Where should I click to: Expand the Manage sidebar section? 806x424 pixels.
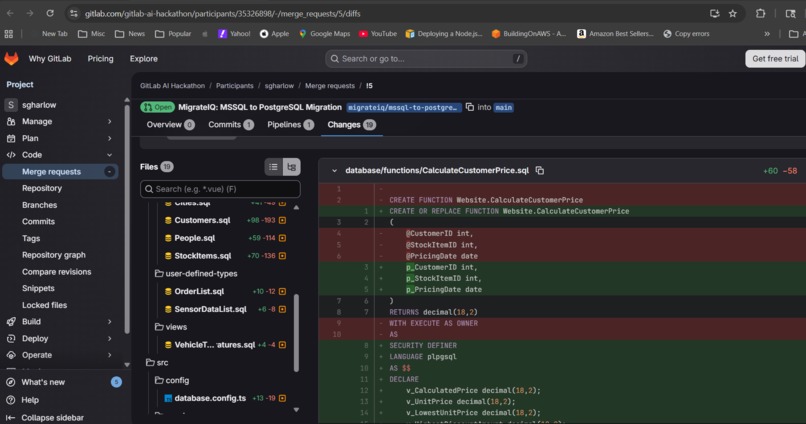[109, 121]
